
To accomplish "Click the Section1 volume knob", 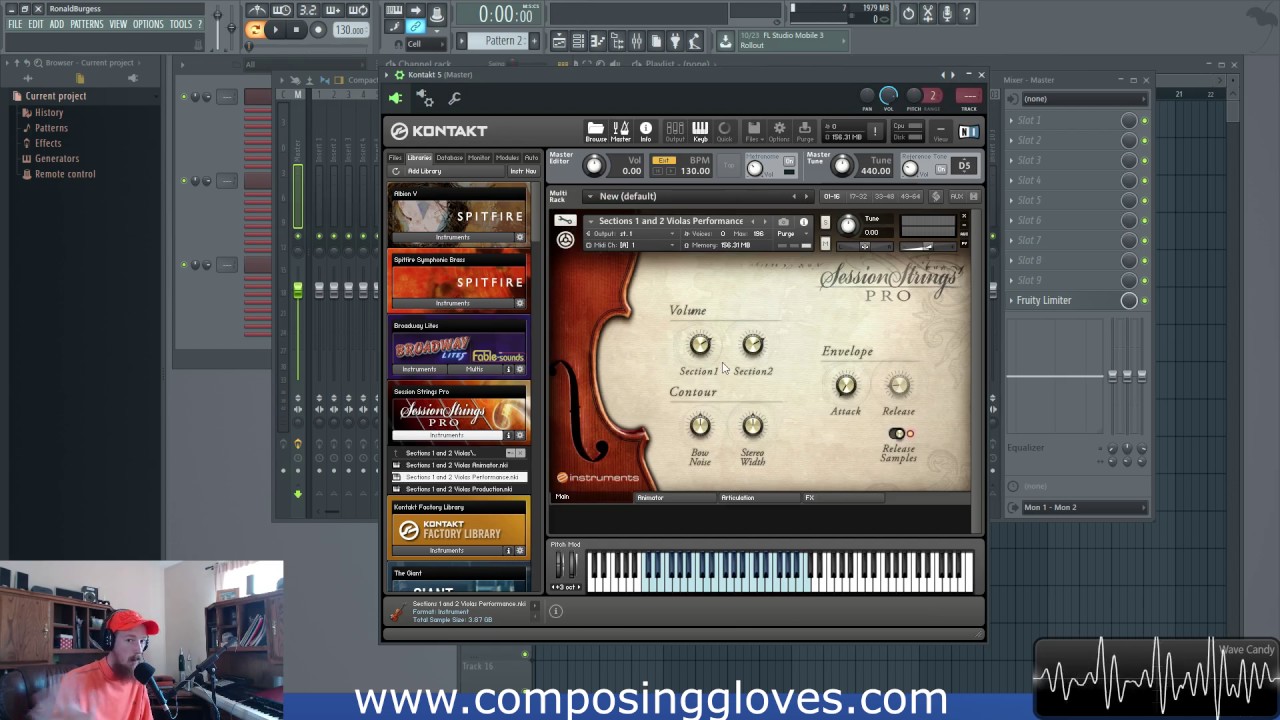I will tap(700, 345).
